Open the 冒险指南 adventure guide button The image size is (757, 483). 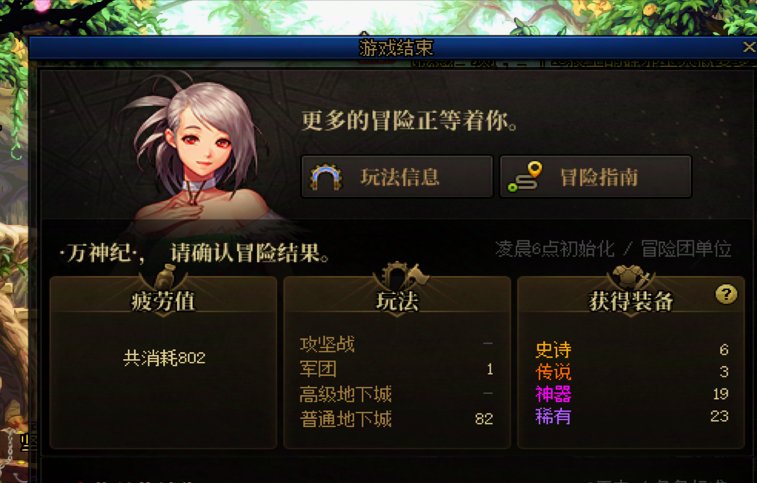pos(596,176)
